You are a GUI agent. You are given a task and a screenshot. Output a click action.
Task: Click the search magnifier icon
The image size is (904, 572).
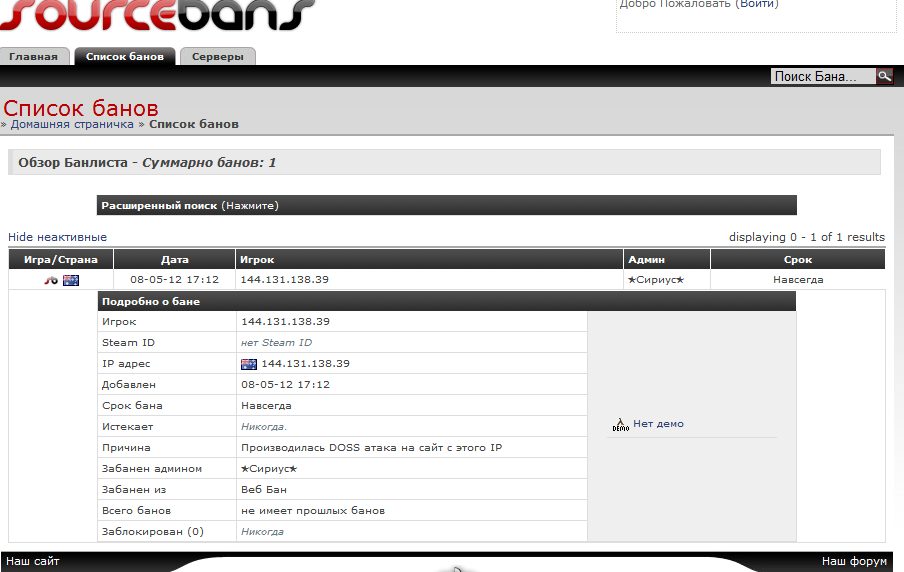point(884,76)
